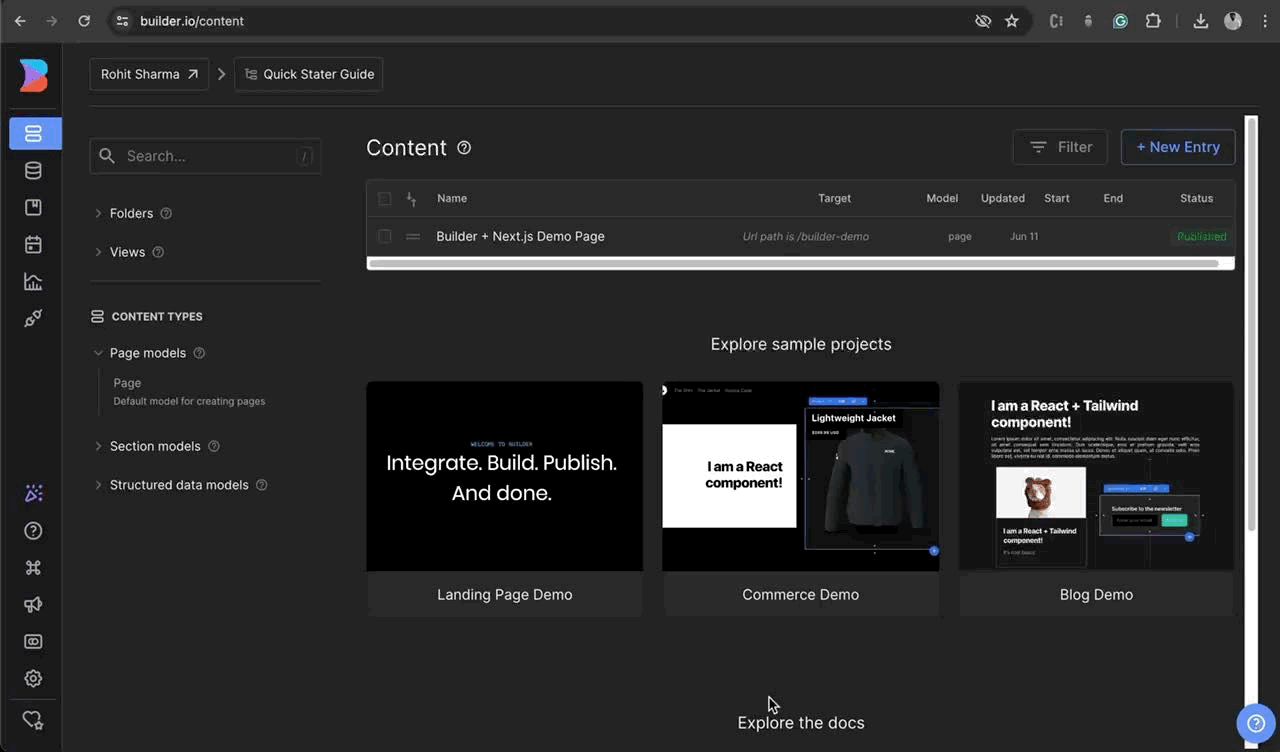Open the Content section in sidebar

pos(35,133)
